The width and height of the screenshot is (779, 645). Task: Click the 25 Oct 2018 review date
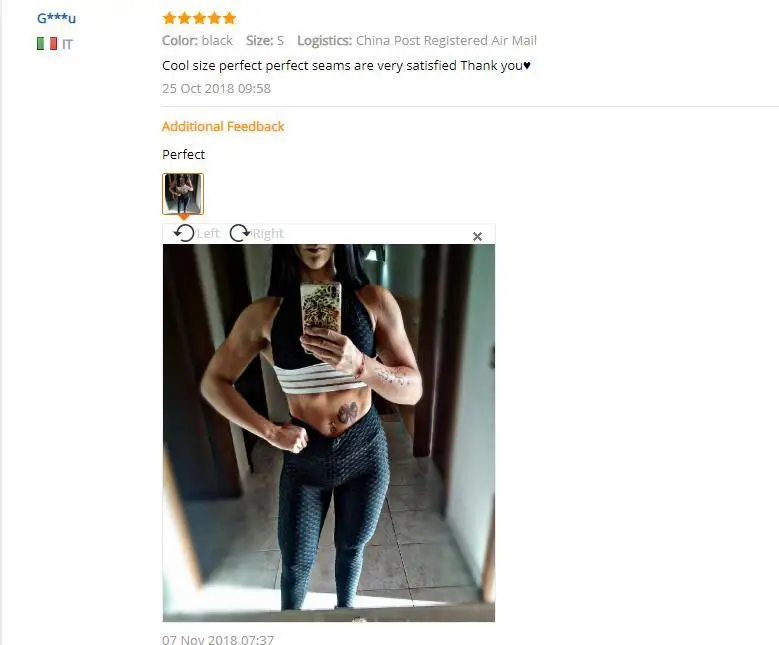(x=216, y=88)
